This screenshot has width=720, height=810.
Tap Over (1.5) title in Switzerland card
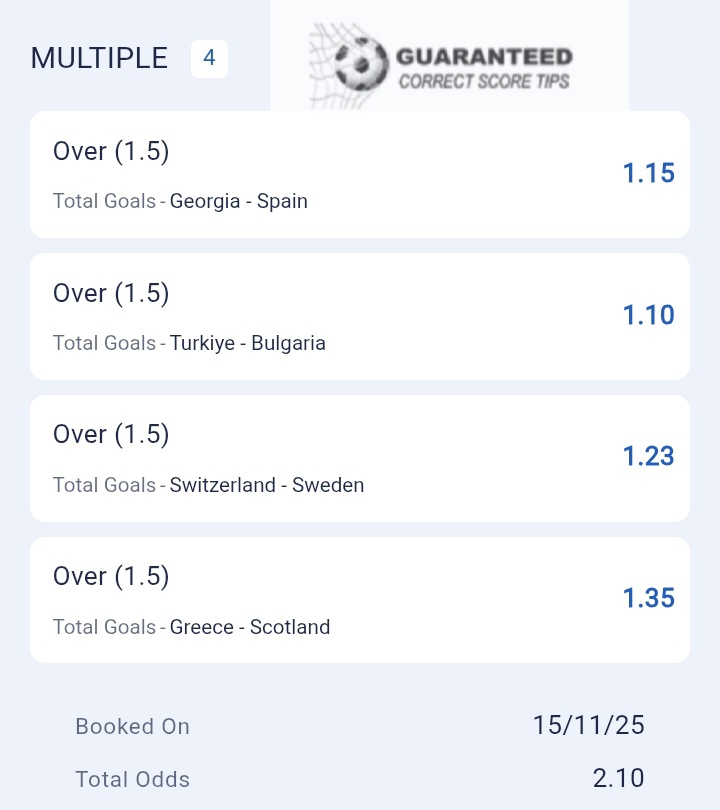111,435
